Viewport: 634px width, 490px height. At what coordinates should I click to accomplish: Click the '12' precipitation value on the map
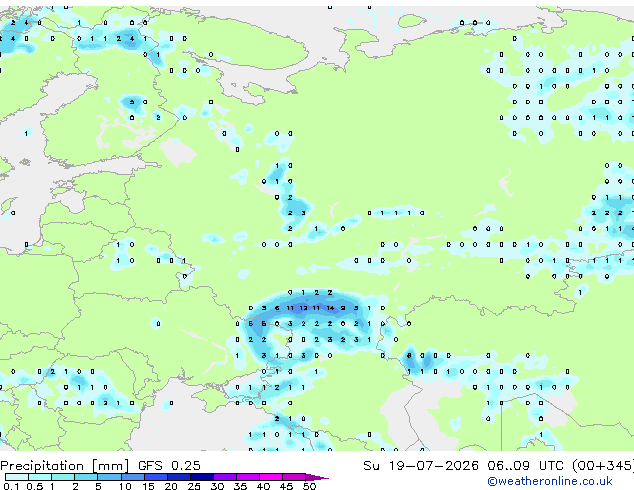tap(303, 308)
